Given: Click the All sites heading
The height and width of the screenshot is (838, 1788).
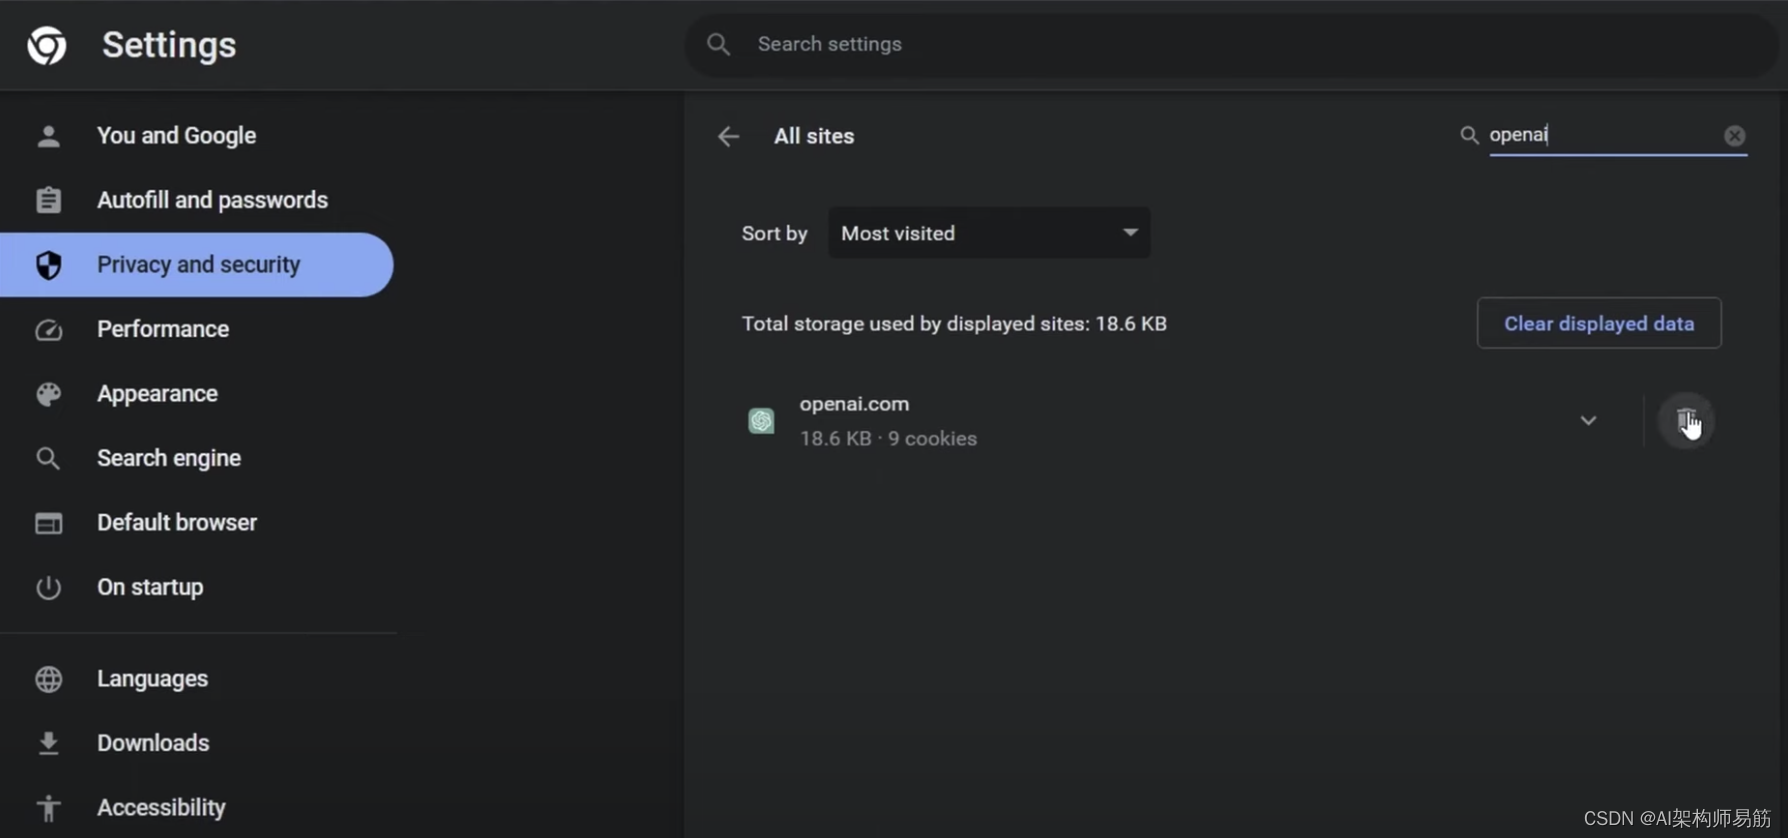Looking at the screenshot, I should [x=814, y=136].
